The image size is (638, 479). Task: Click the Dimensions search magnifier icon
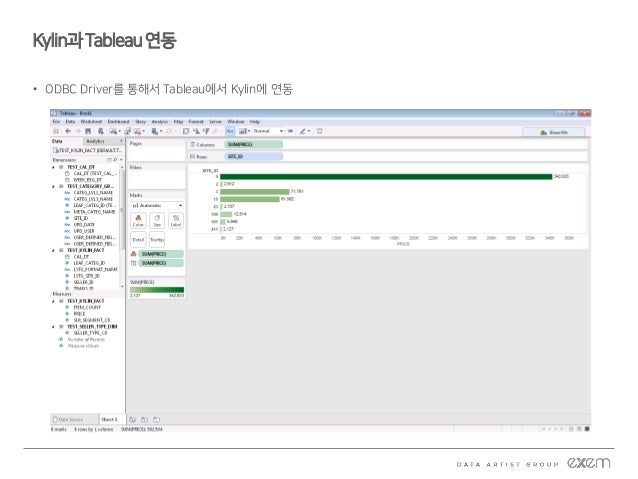tap(116, 160)
